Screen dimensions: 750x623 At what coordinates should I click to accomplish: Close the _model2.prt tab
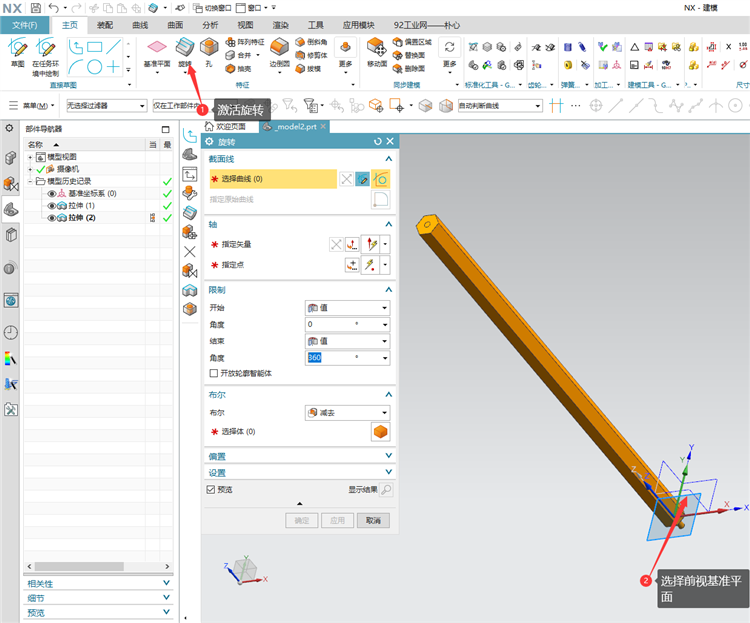(x=323, y=126)
